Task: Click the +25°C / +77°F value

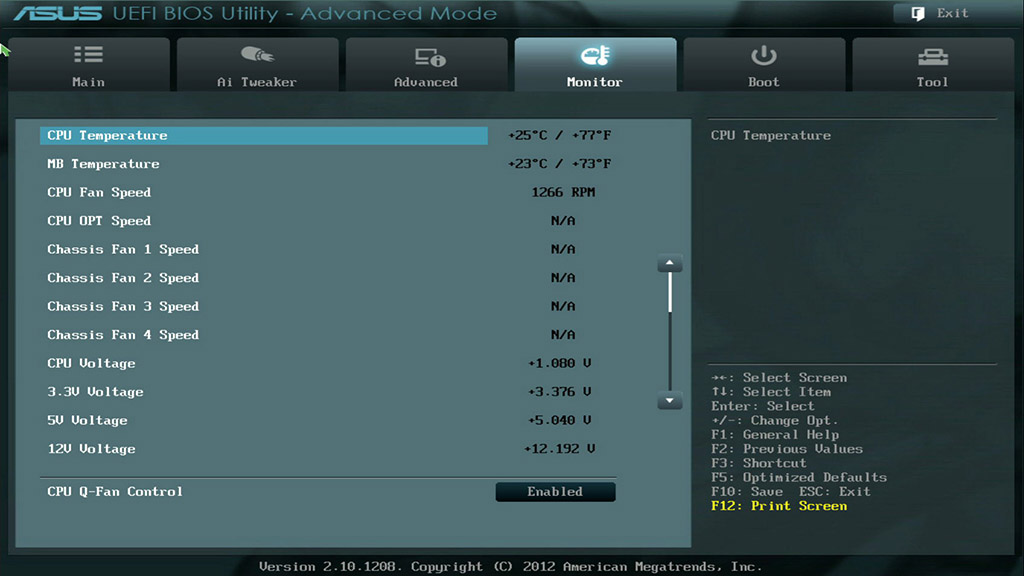Action: point(560,135)
